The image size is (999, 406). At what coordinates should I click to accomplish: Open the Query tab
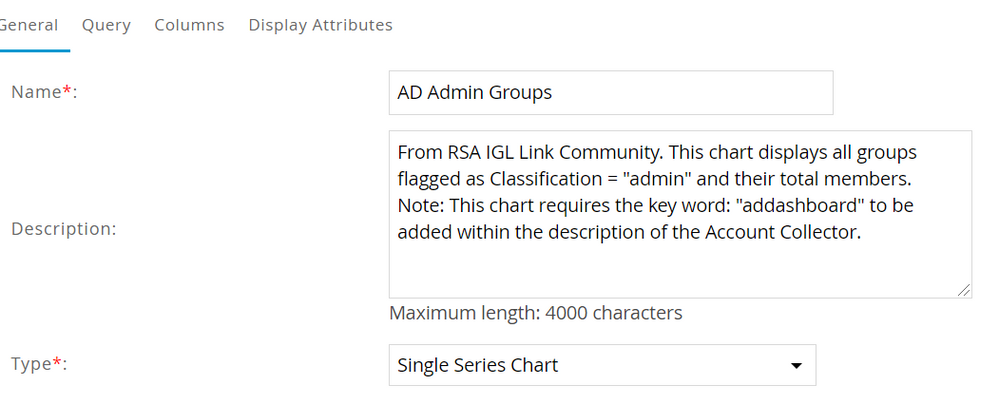(x=106, y=25)
